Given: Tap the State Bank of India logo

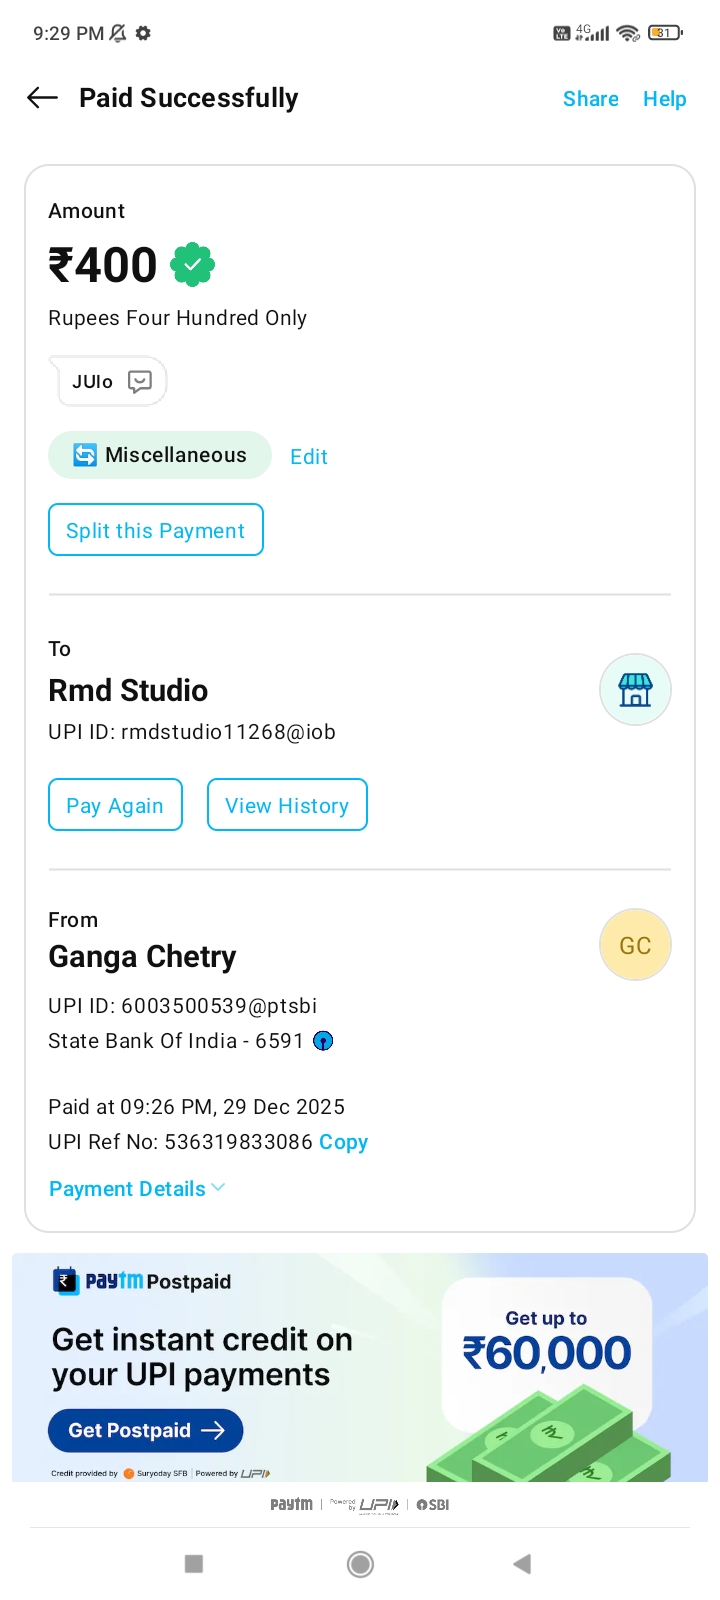Looking at the screenshot, I should click(x=323, y=1041).
